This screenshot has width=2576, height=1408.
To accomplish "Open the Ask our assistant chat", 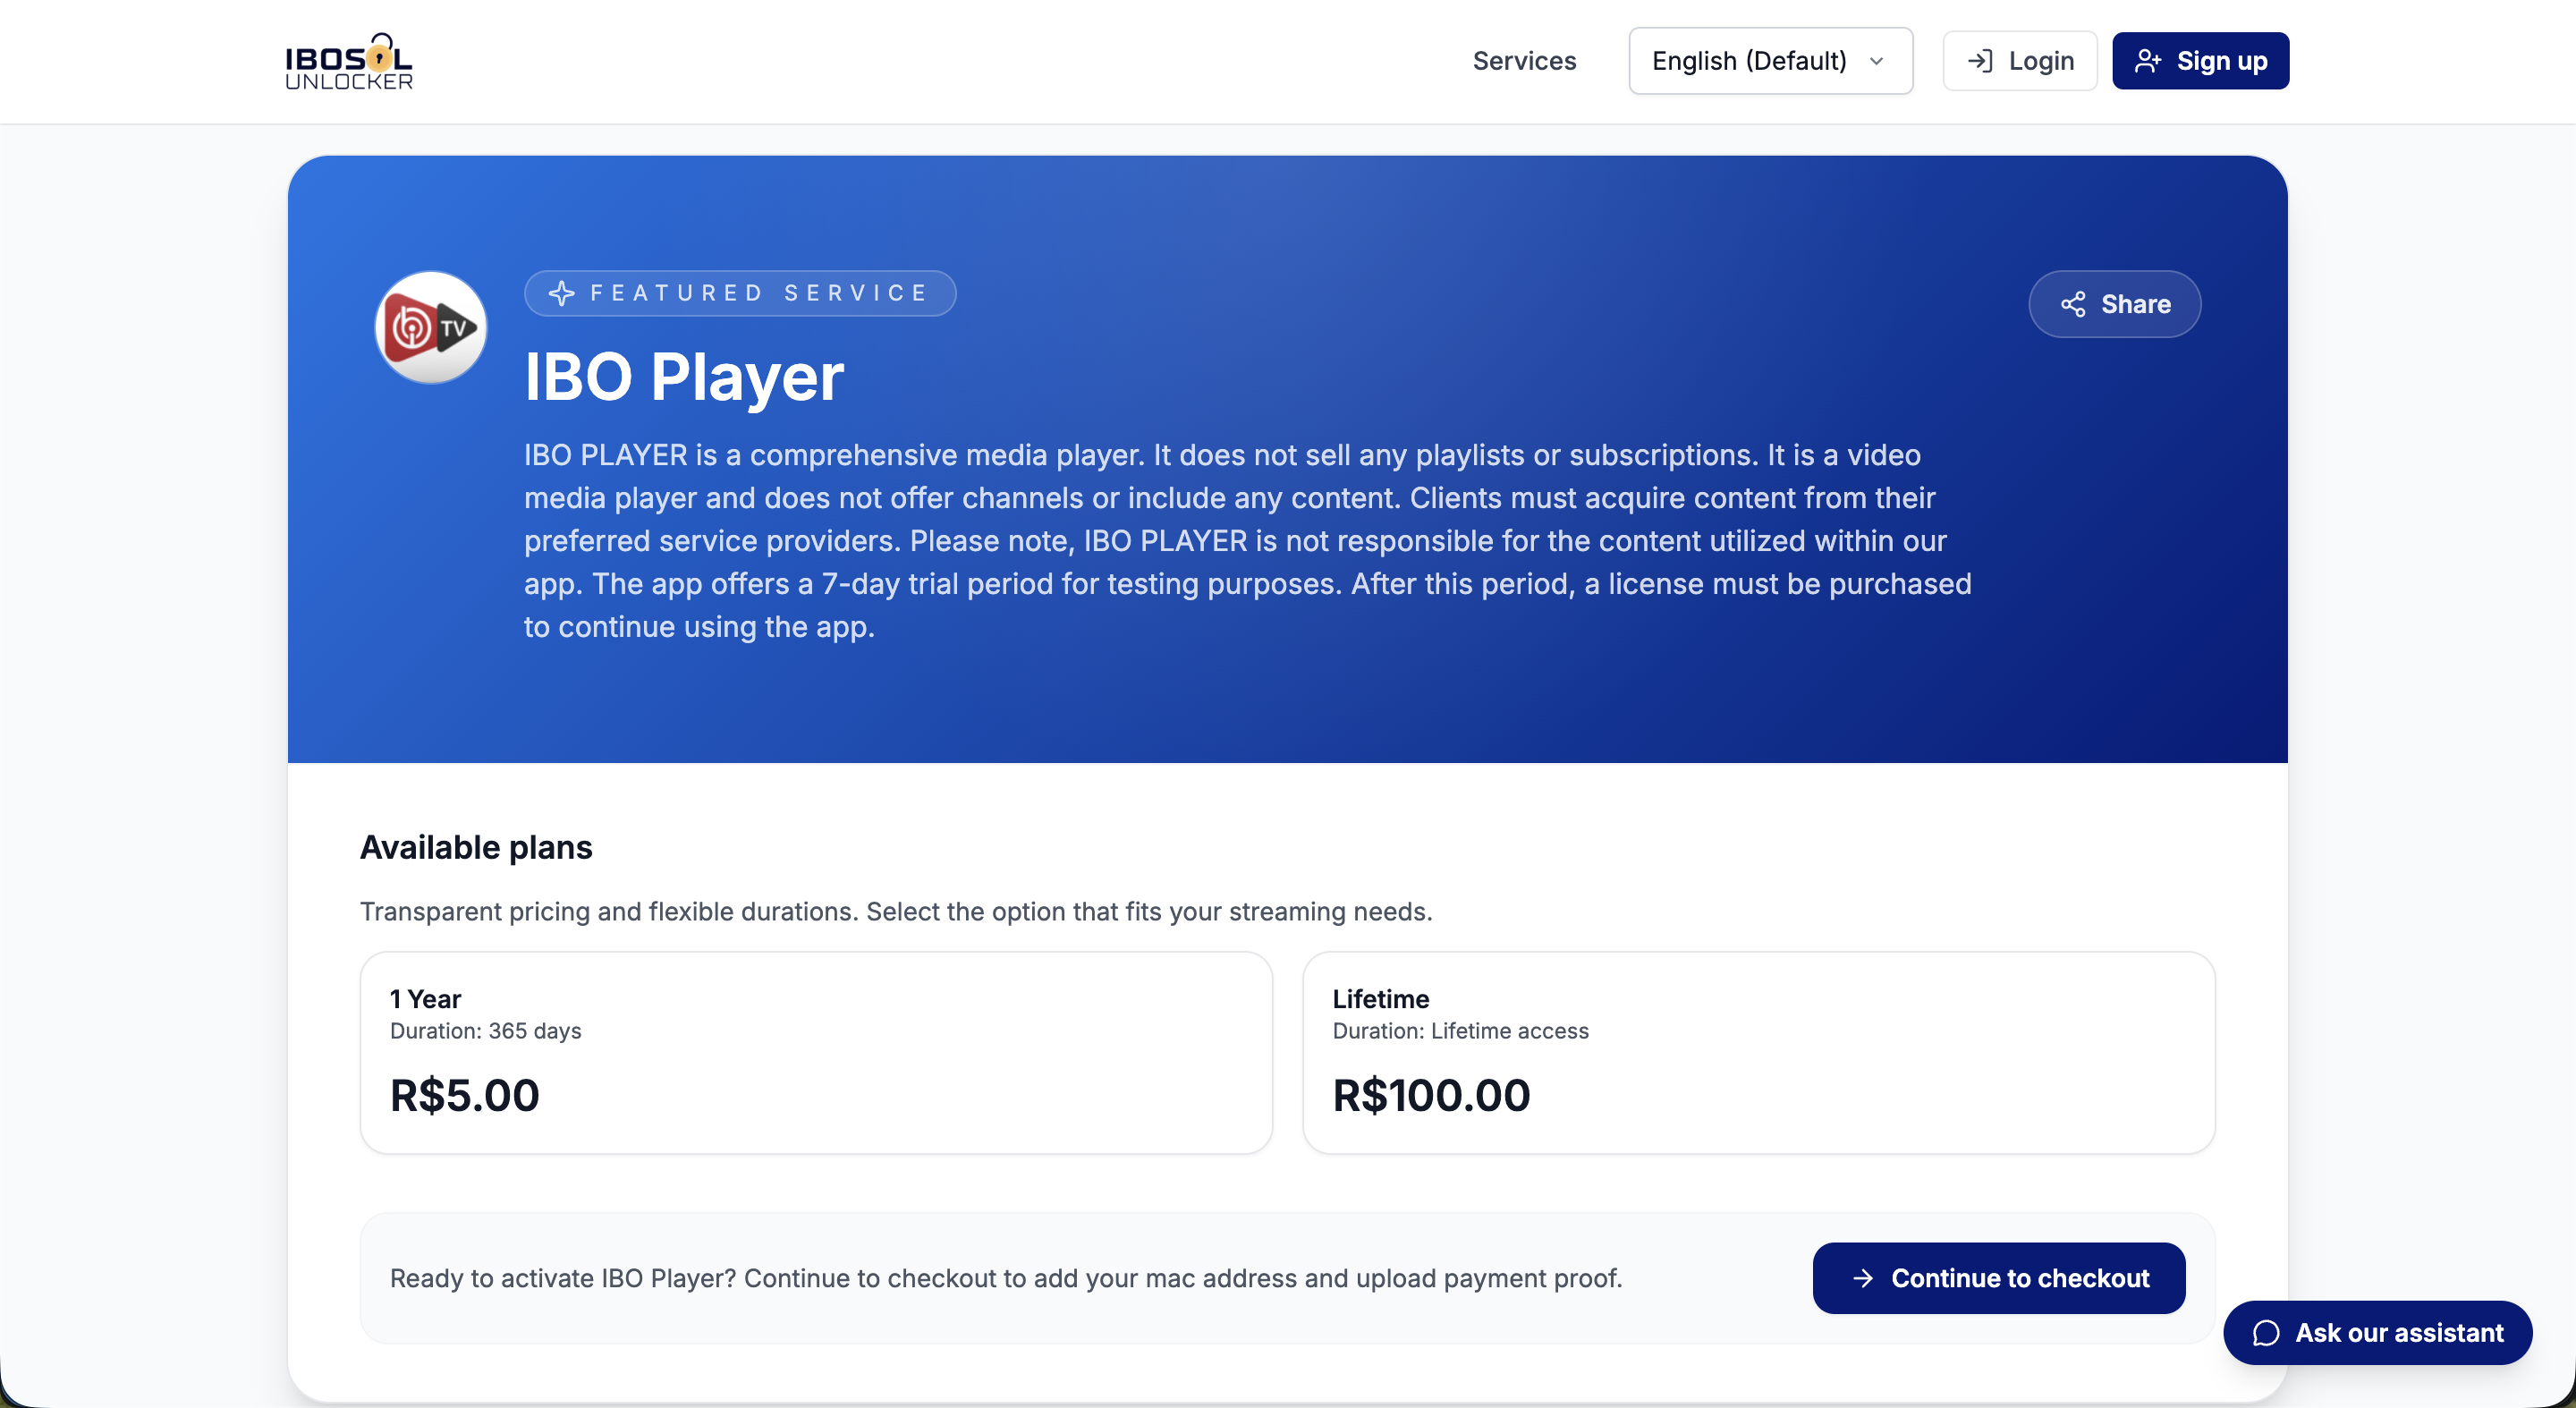I will [x=2377, y=1333].
